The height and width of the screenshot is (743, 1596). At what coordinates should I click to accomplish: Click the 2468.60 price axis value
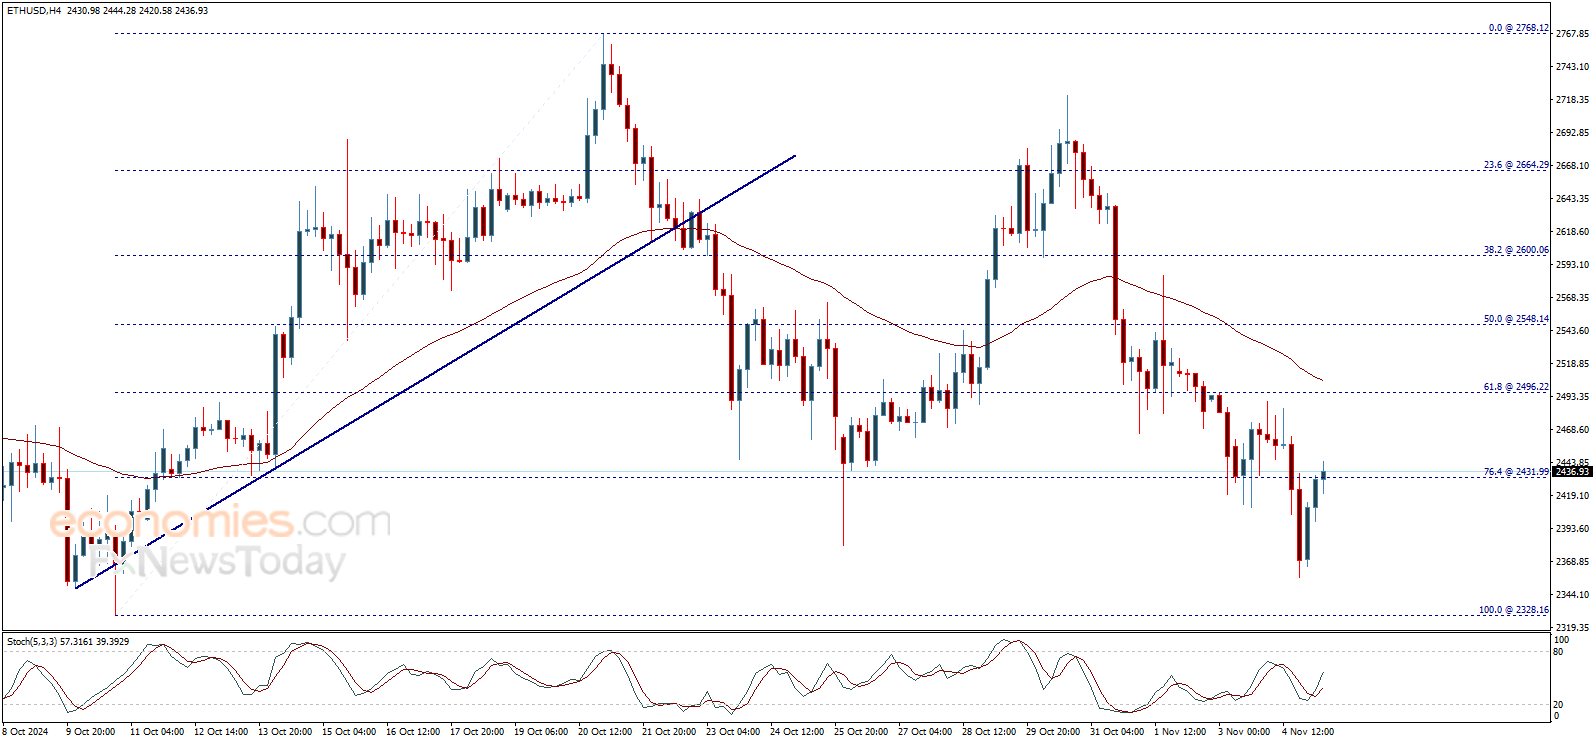click(x=1572, y=430)
